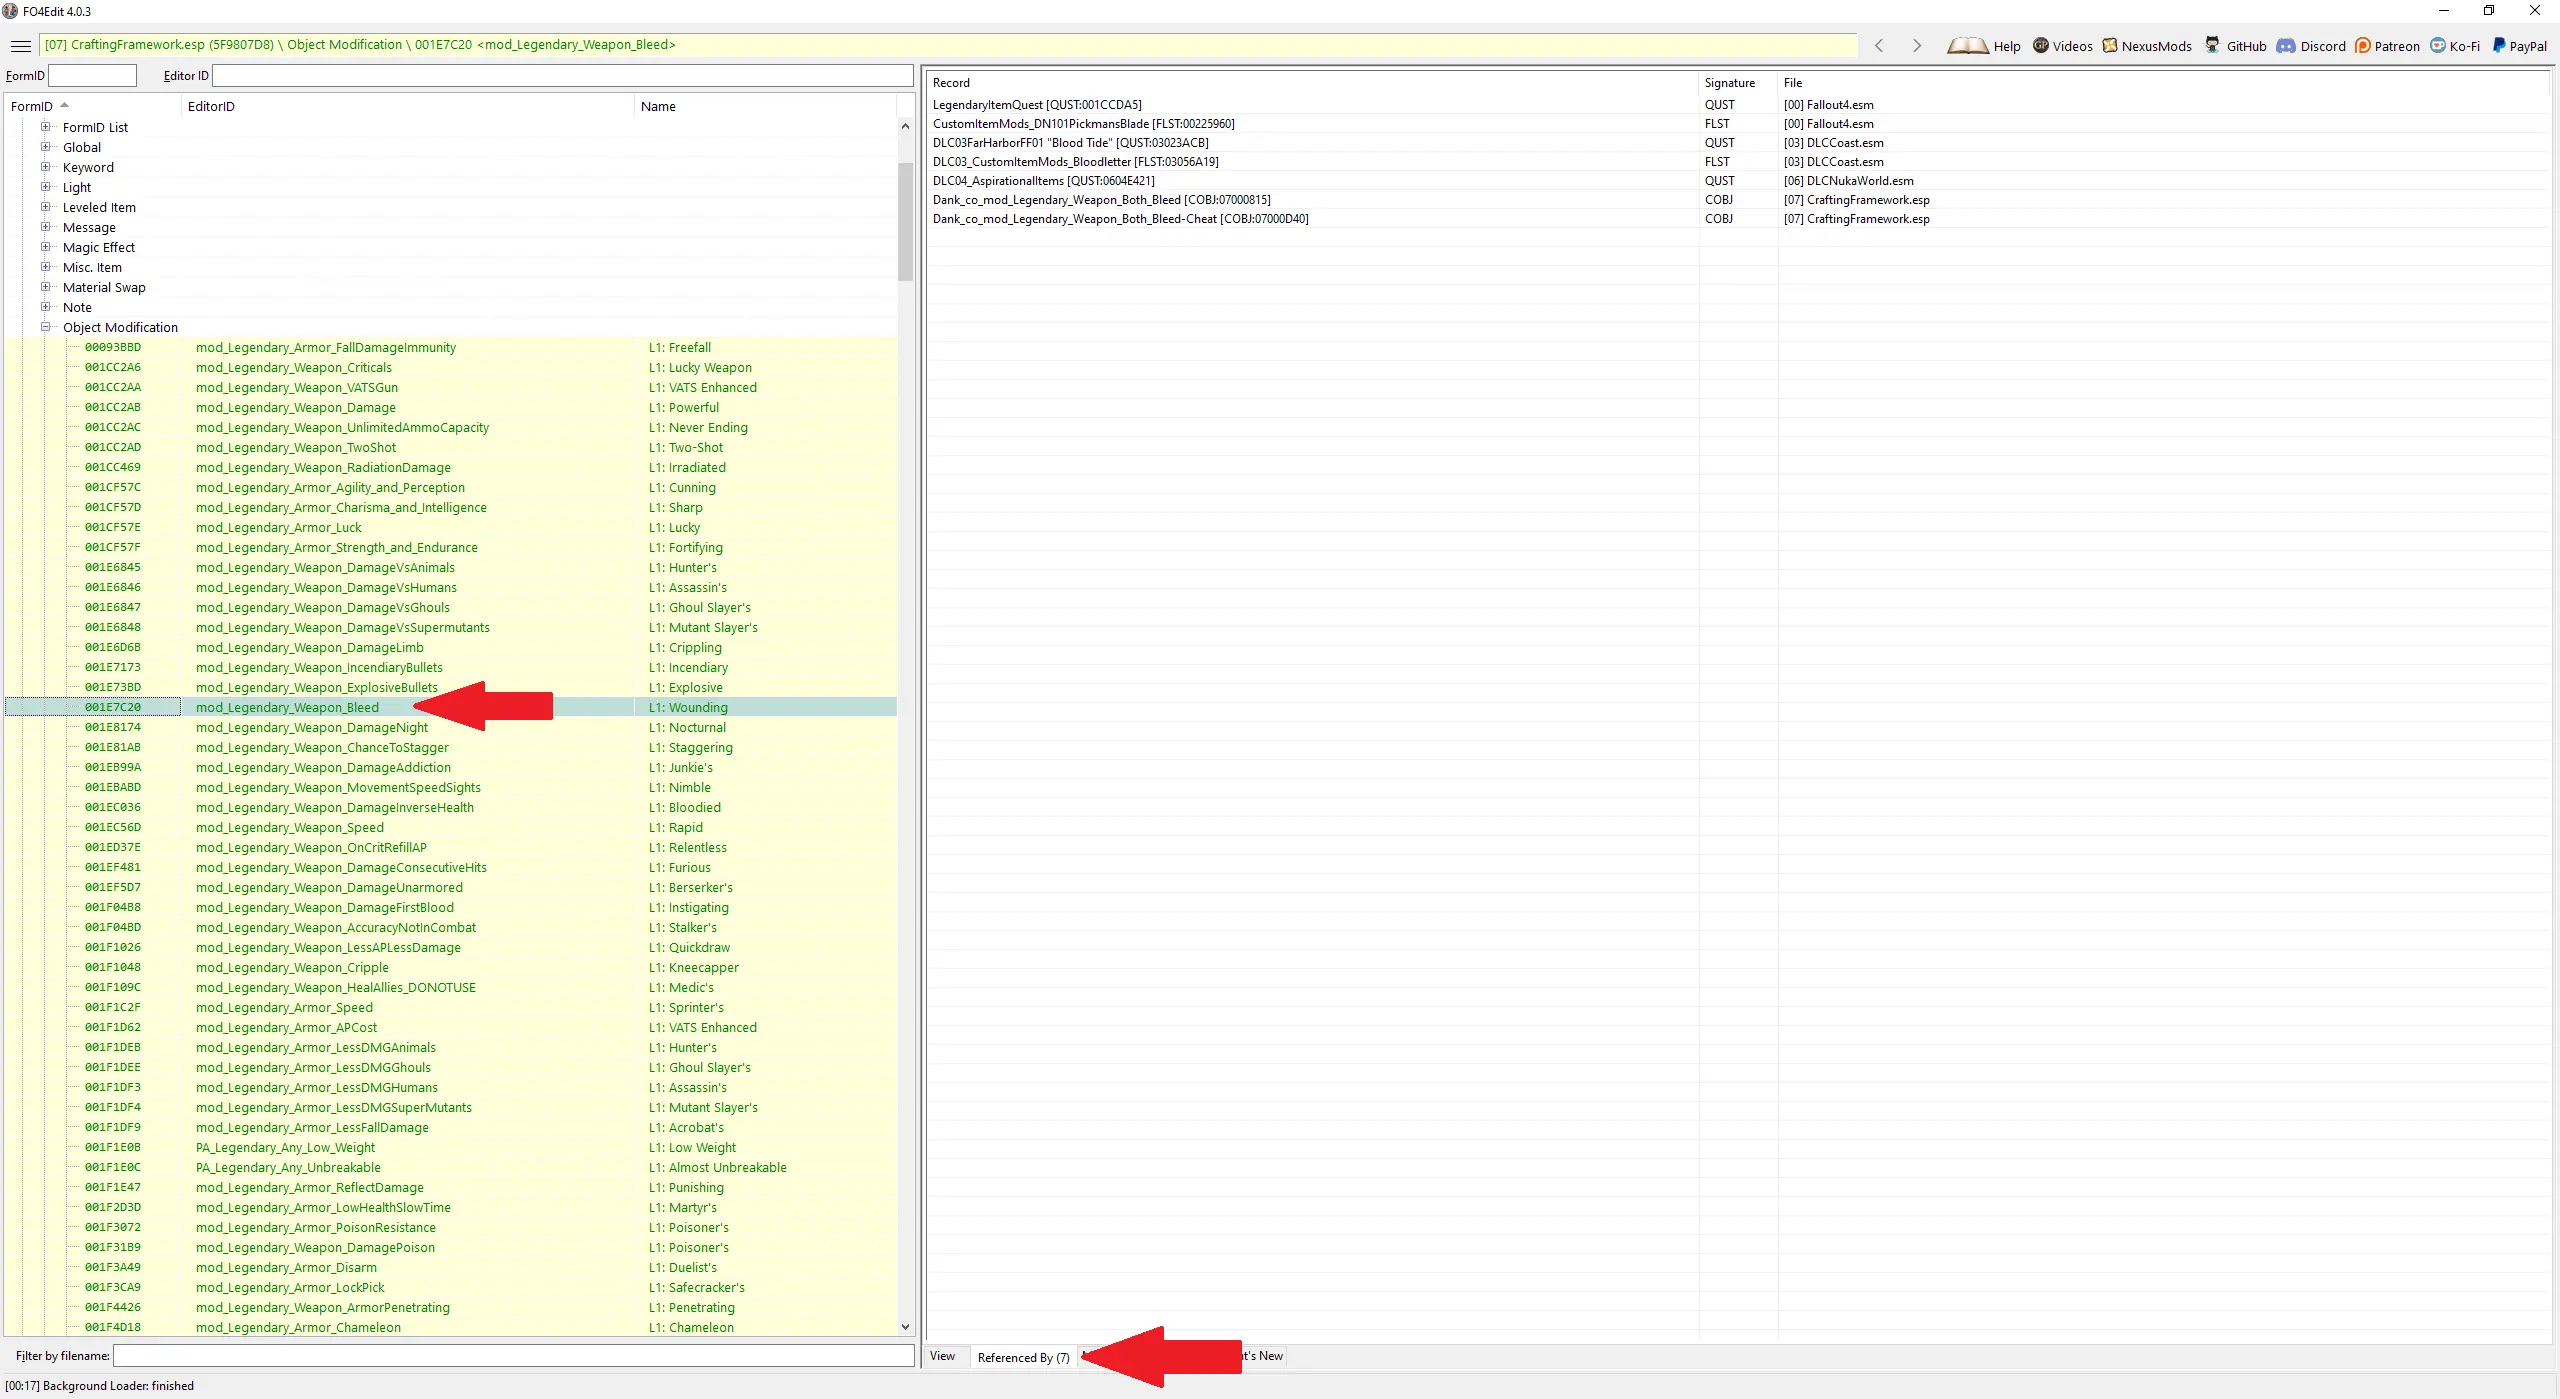This screenshot has height=1399, width=2560.
Task: Expand the Keyword node
Action: click(45, 167)
